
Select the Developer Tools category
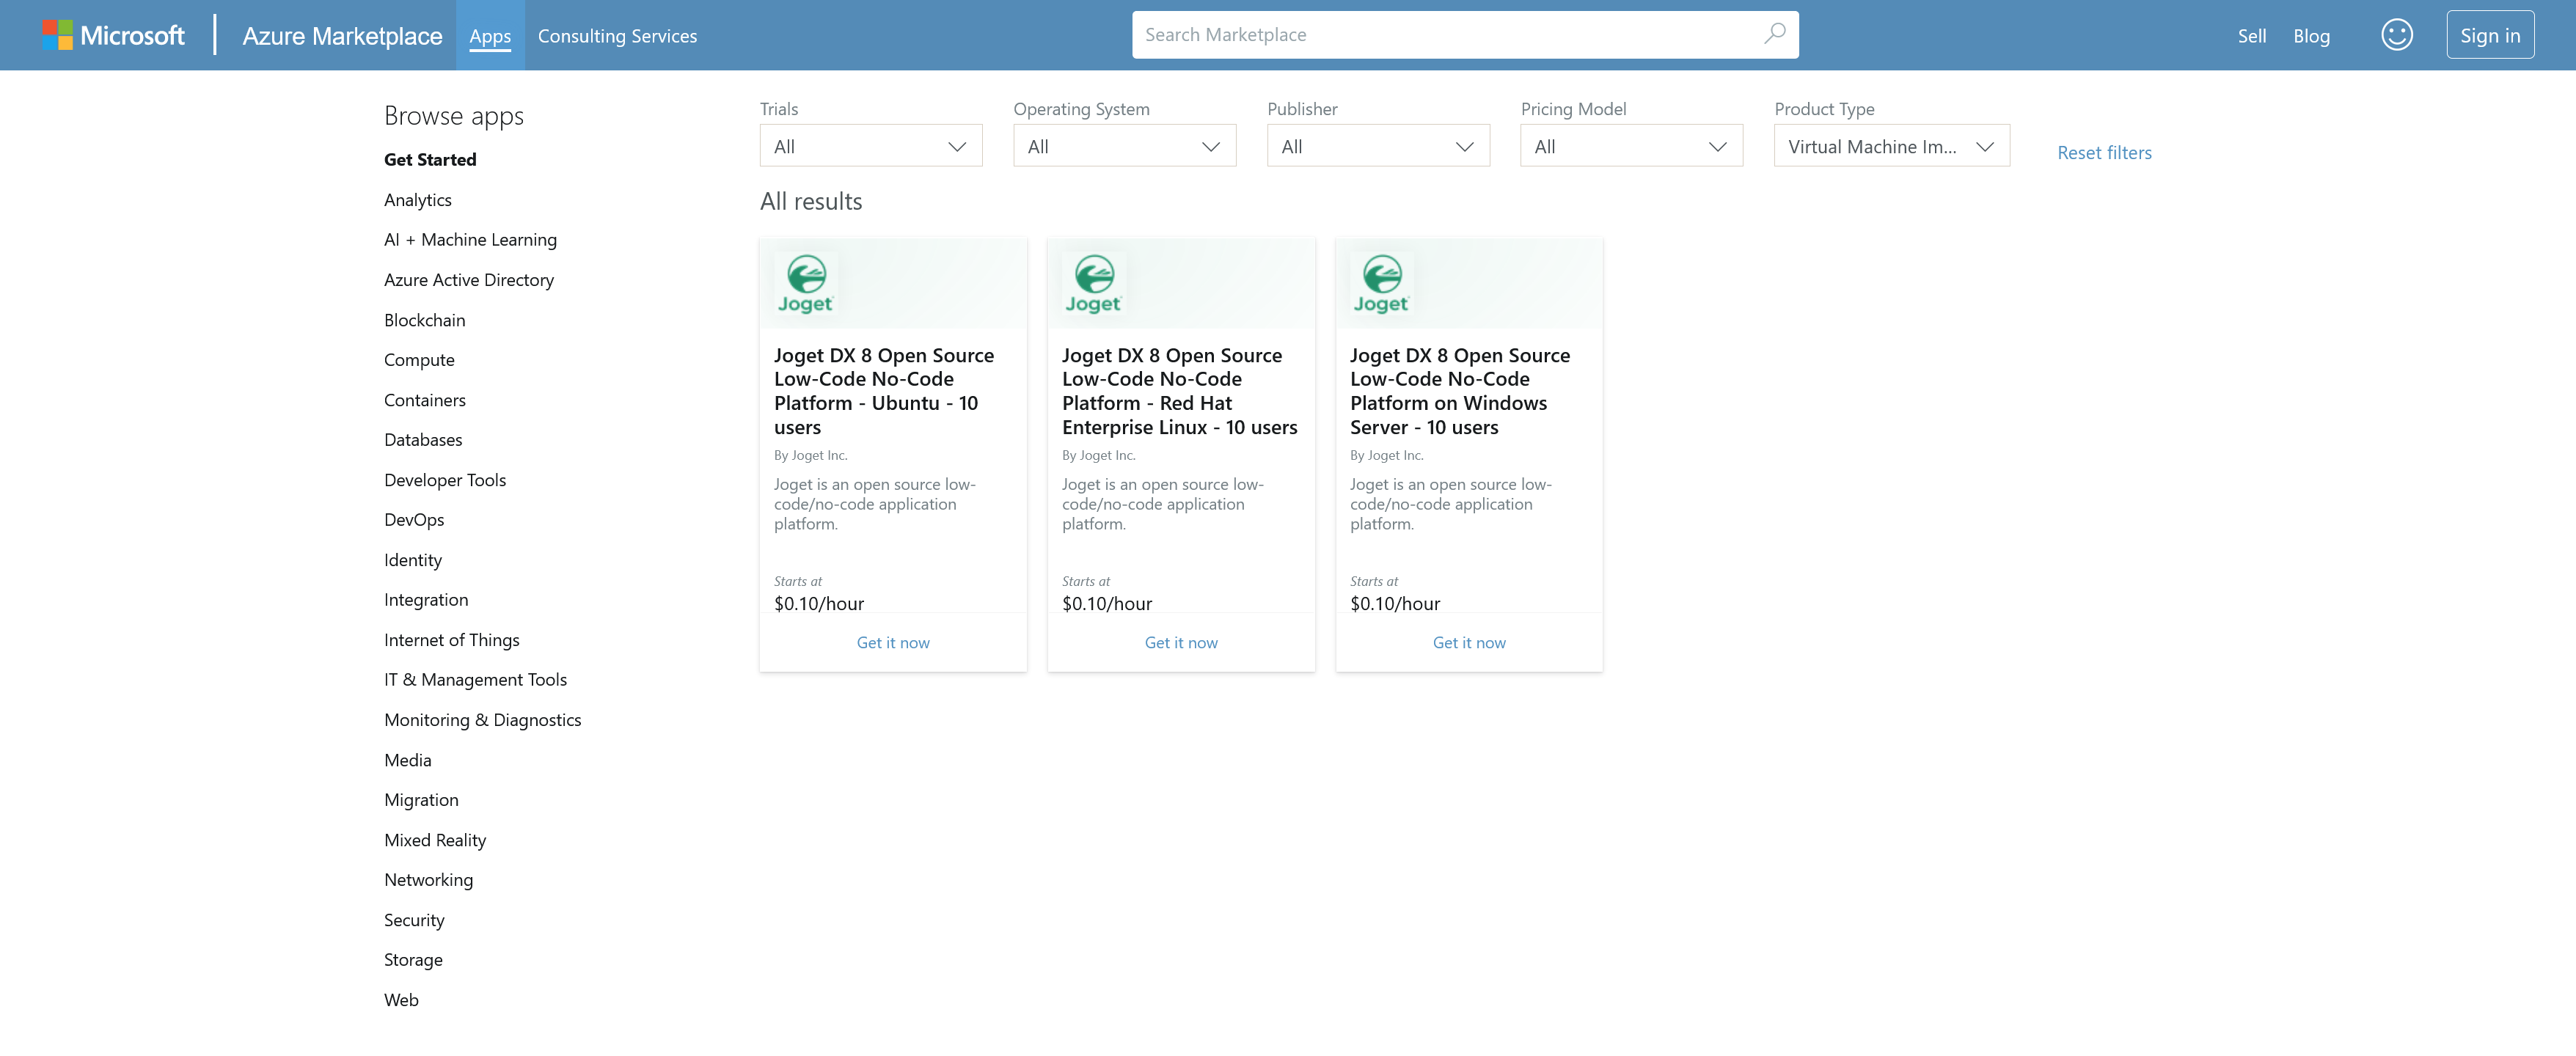pyautogui.click(x=445, y=480)
